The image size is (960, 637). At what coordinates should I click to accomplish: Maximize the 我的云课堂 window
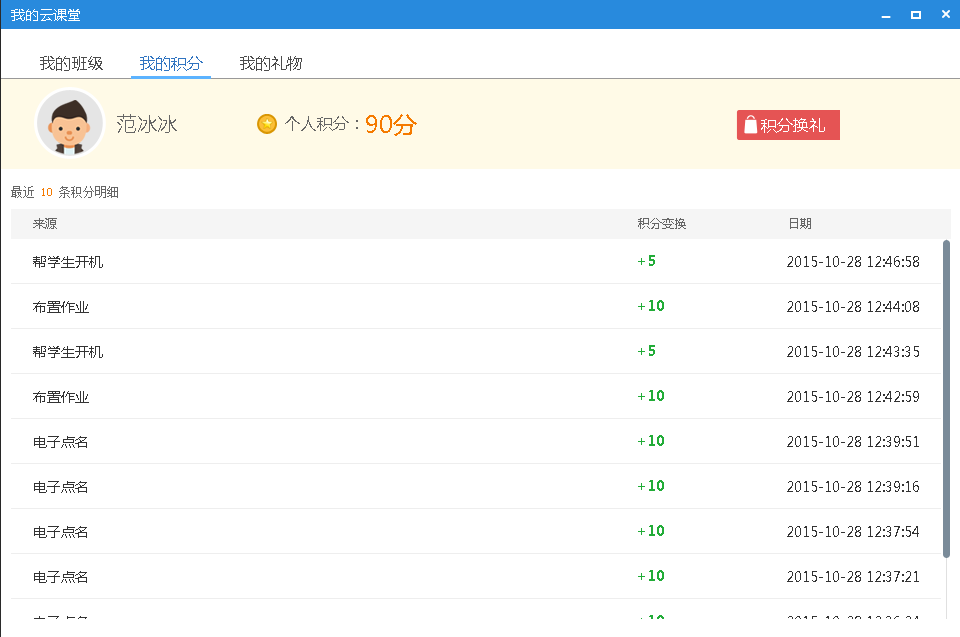(x=915, y=15)
